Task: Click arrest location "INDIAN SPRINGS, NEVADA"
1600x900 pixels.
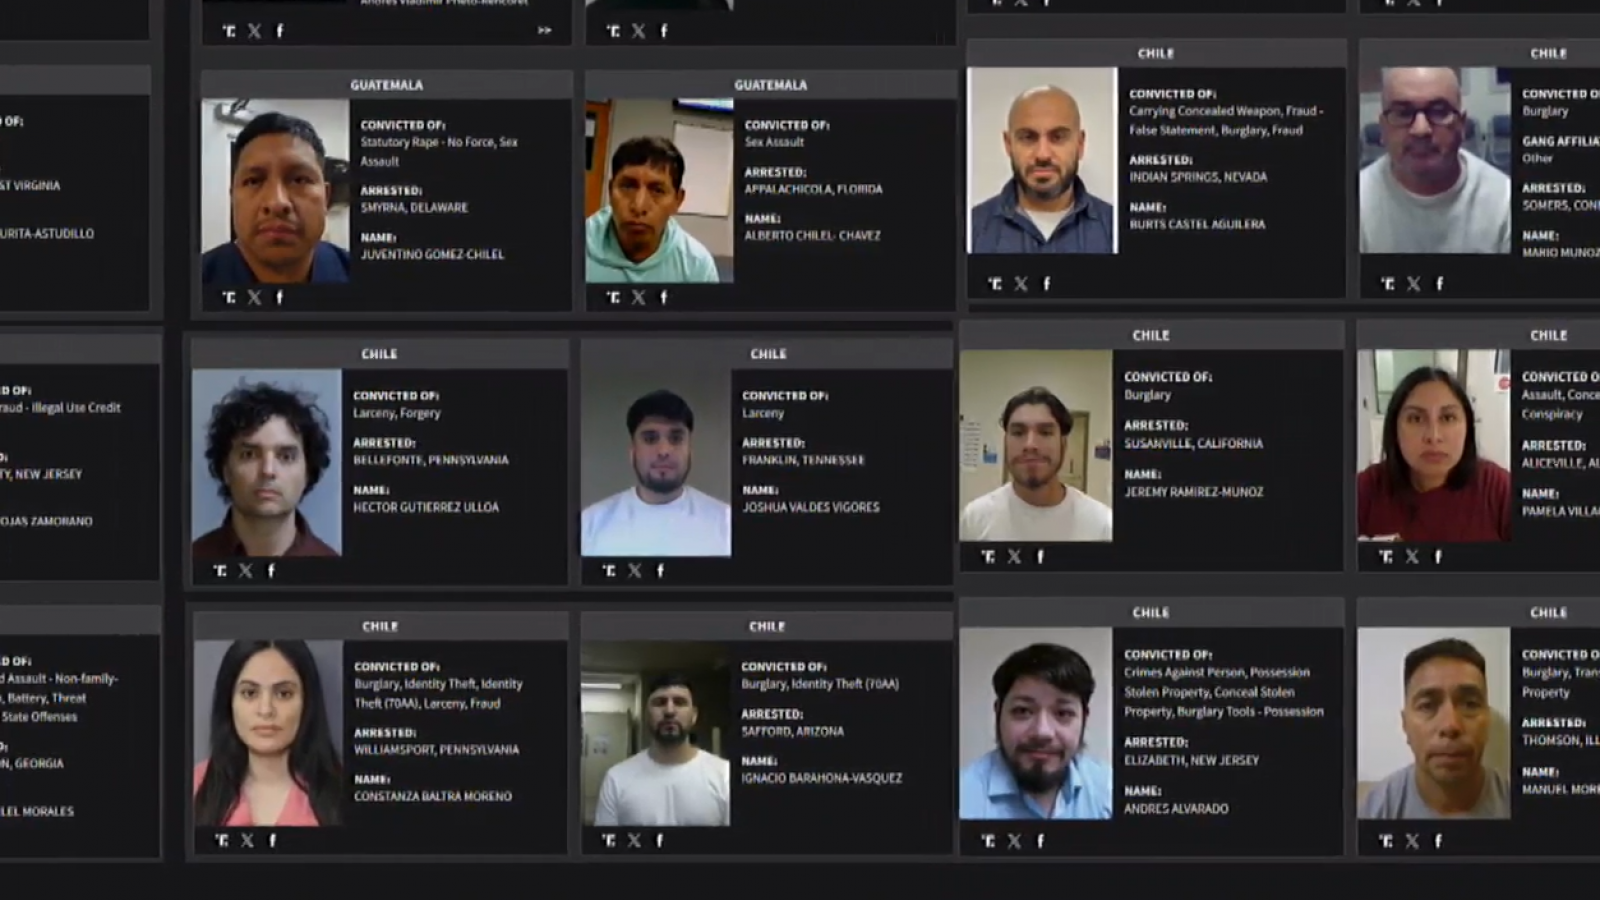Action: (1198, 177)
